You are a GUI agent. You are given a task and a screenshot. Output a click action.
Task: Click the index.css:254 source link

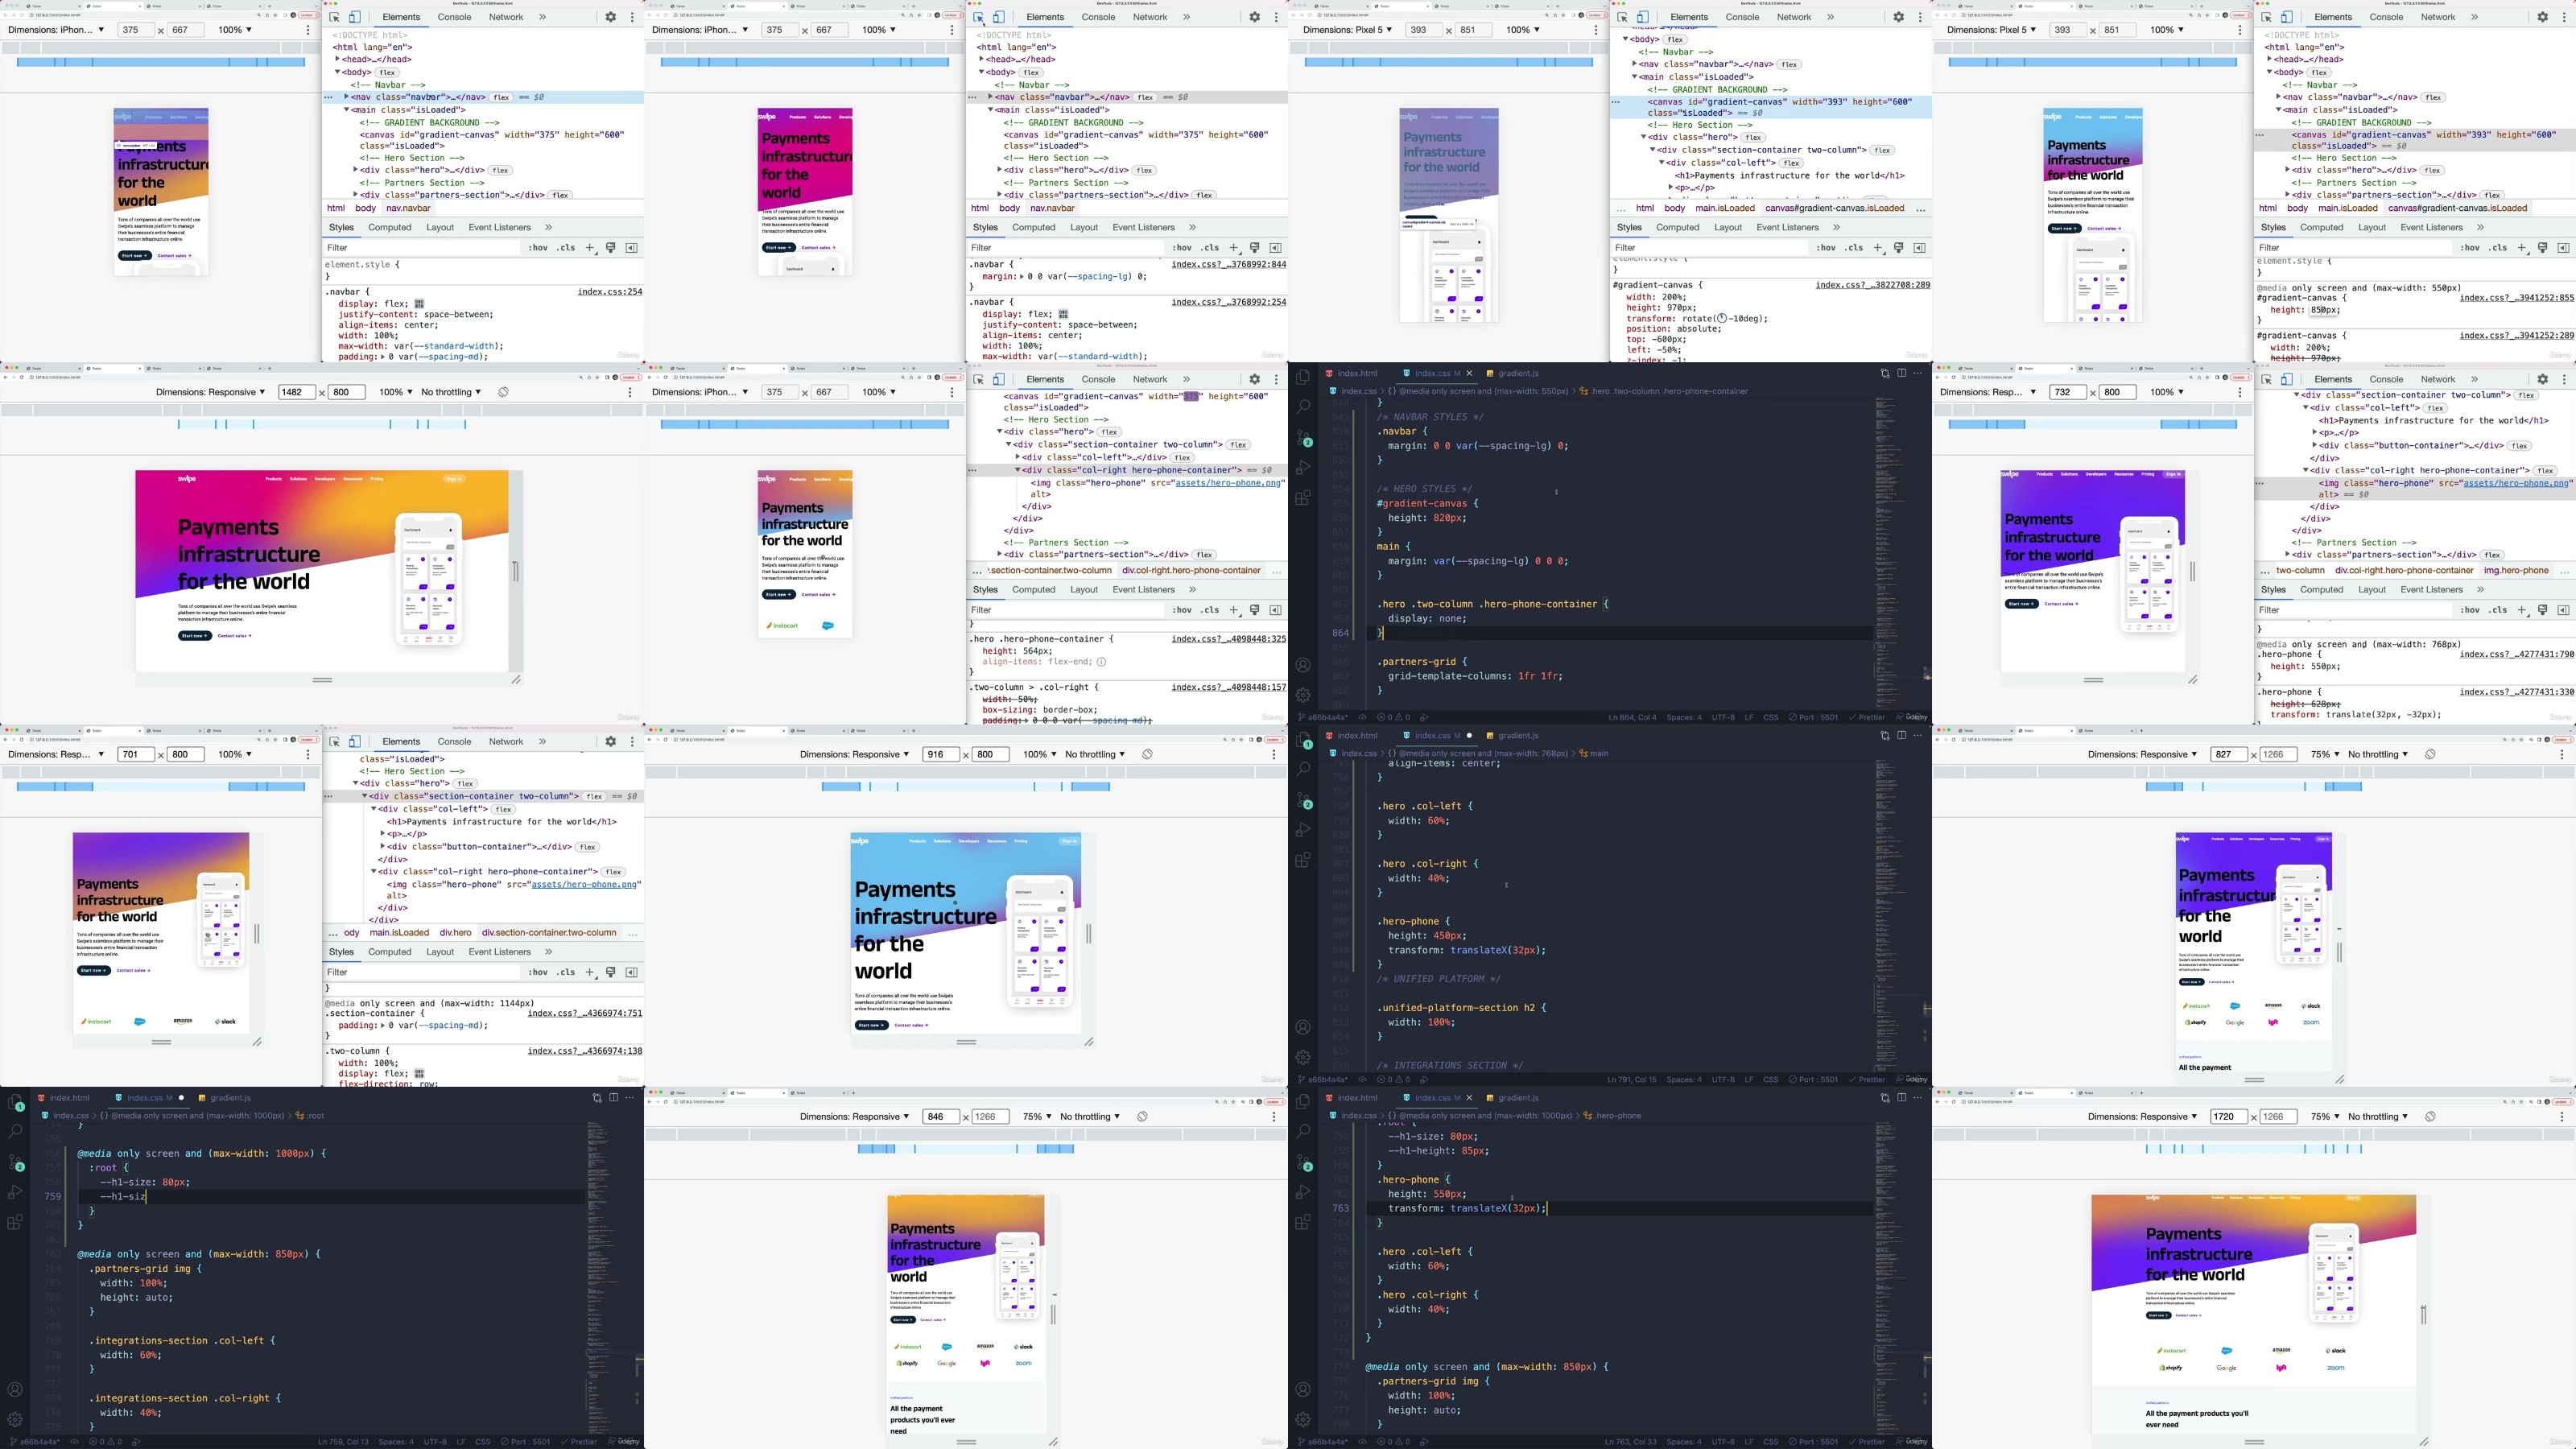pyautogui.click(x=609, y=292)
